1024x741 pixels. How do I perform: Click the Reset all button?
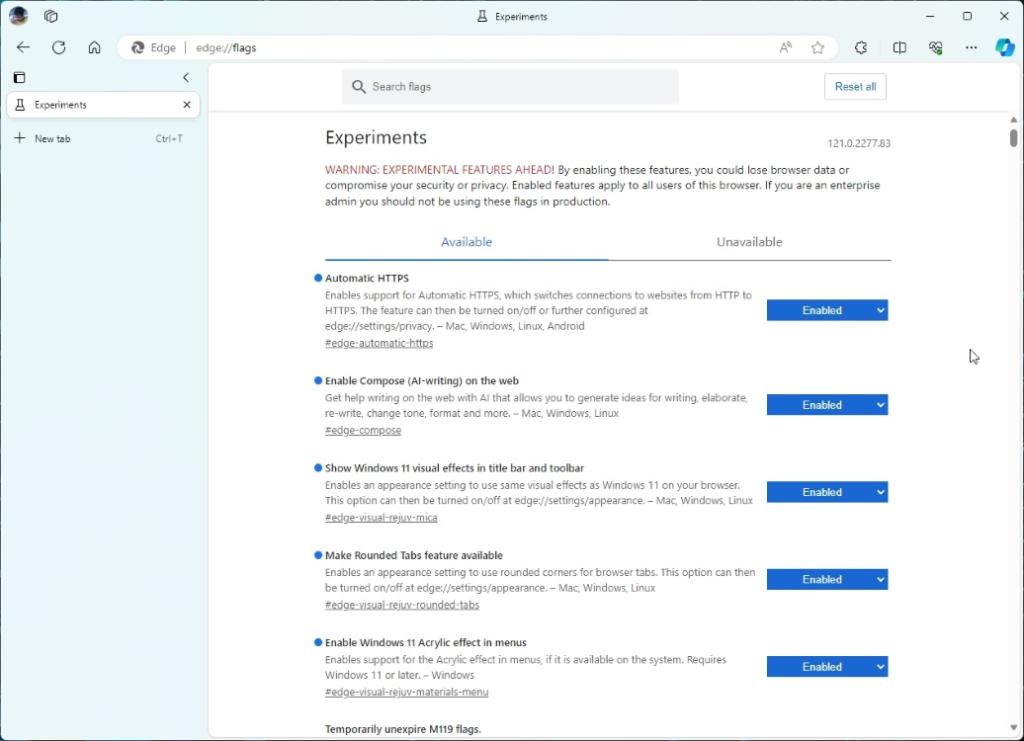pyautogui.click(x=854, y=86)
